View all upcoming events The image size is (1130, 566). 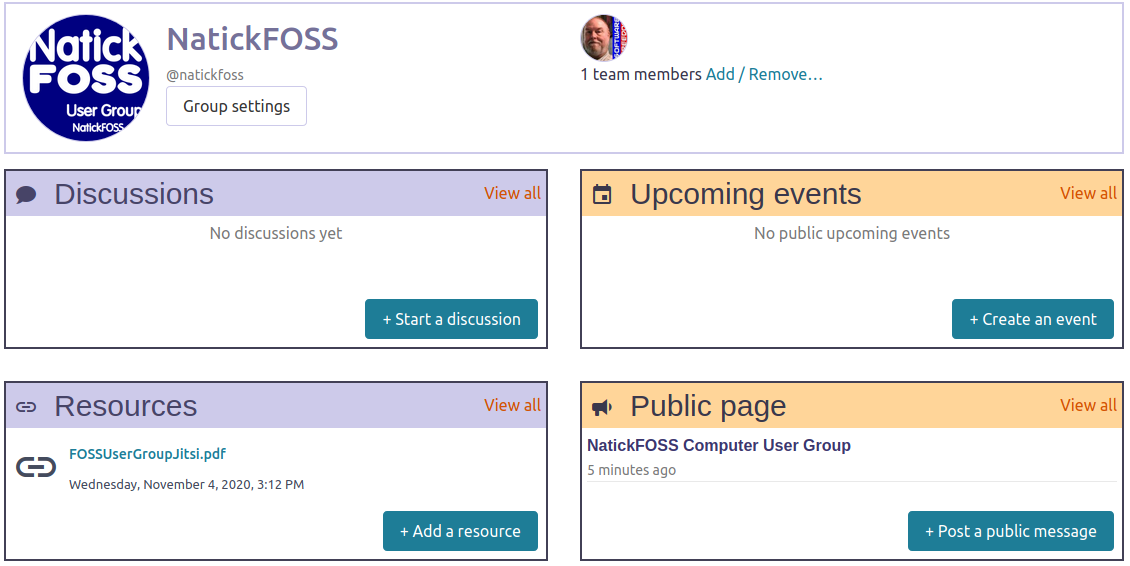click(1088, 193)
